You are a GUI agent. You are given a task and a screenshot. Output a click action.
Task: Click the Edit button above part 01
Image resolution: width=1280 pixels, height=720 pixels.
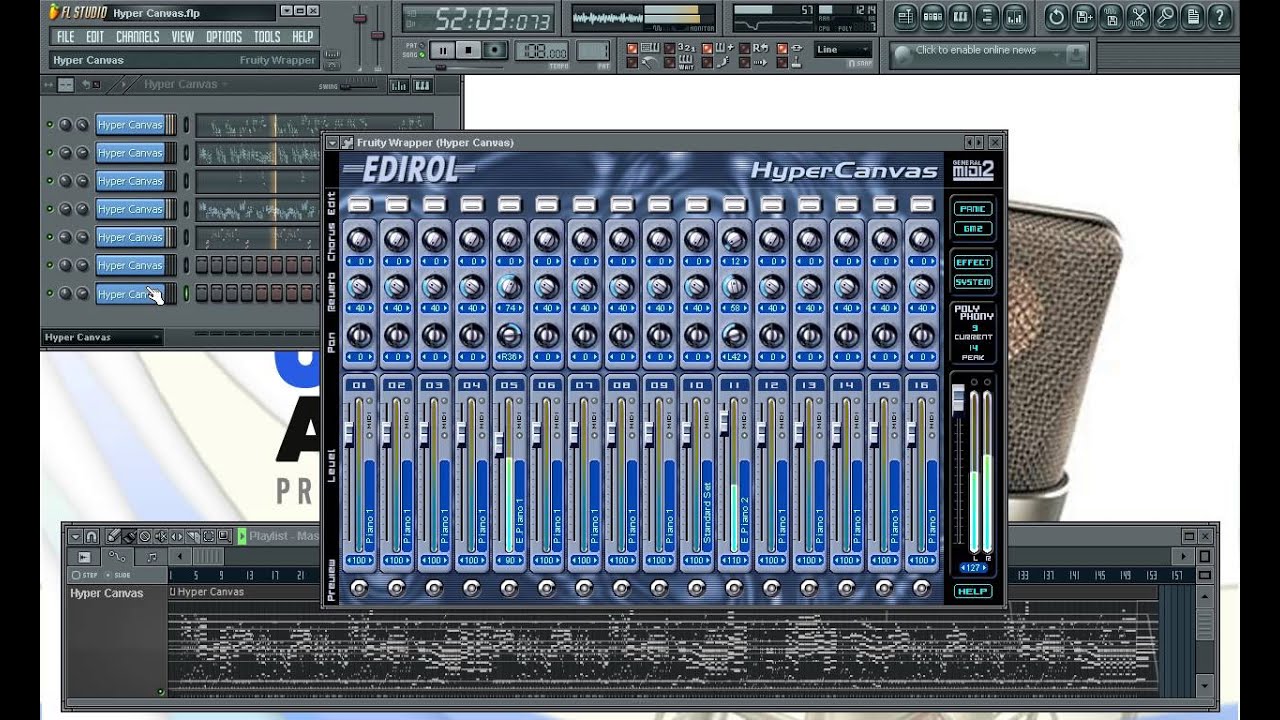point(360,204)
